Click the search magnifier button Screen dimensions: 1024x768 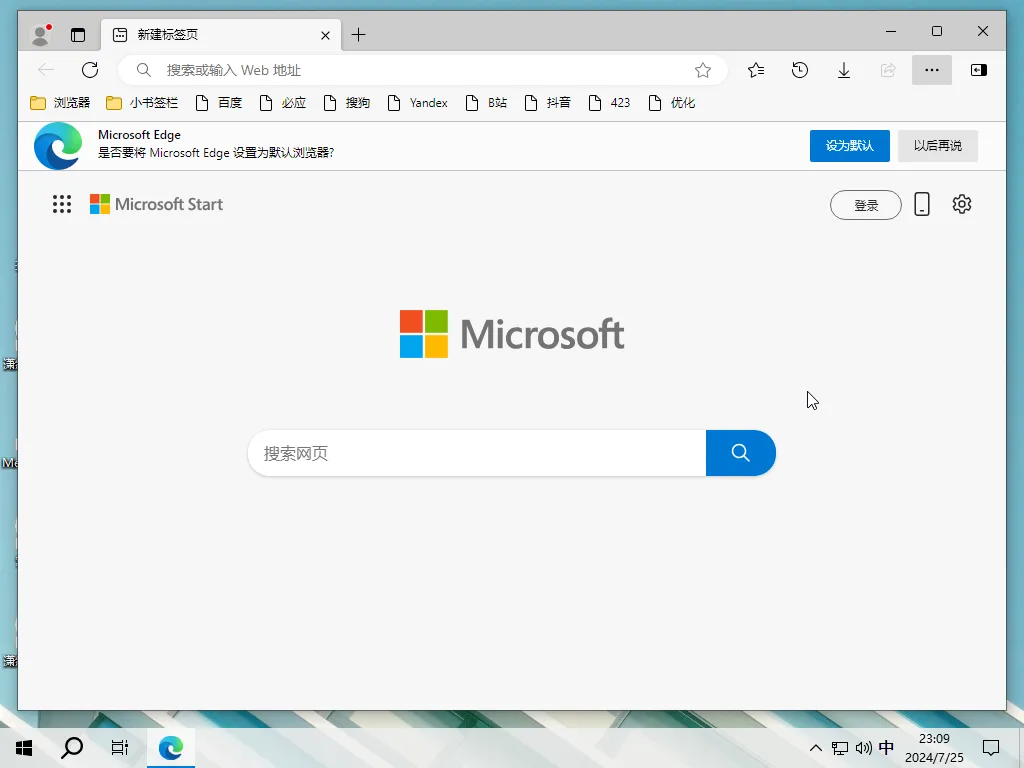[x=740, y=453]
